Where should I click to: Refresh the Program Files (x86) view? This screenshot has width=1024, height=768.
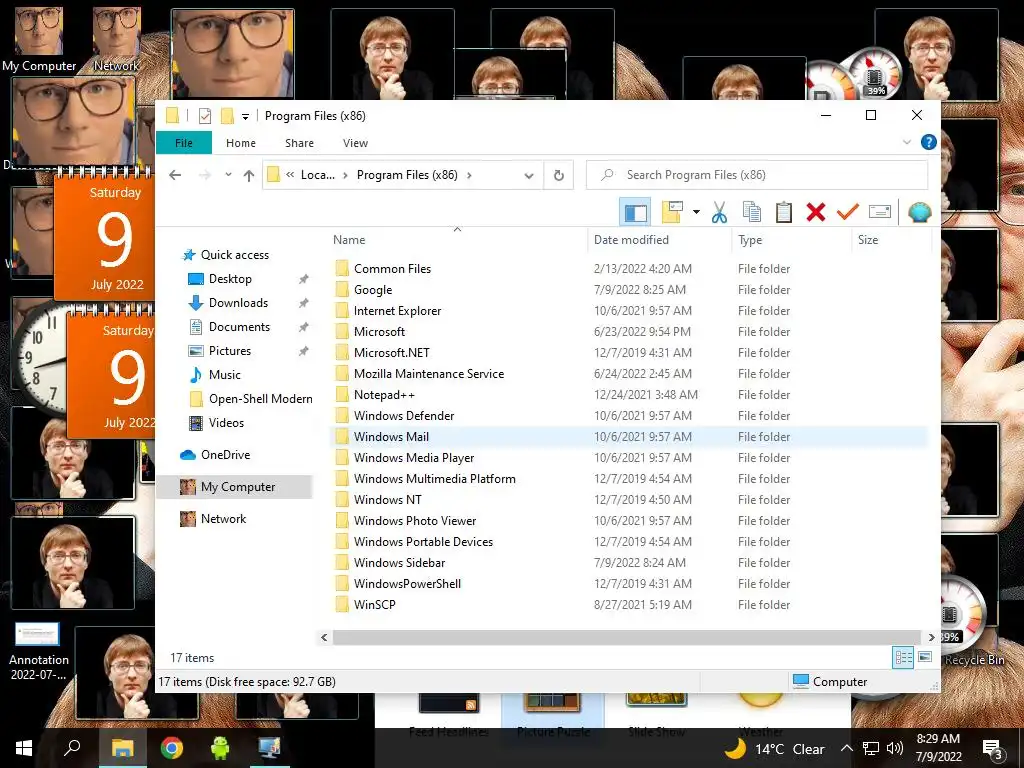point(558,175)
